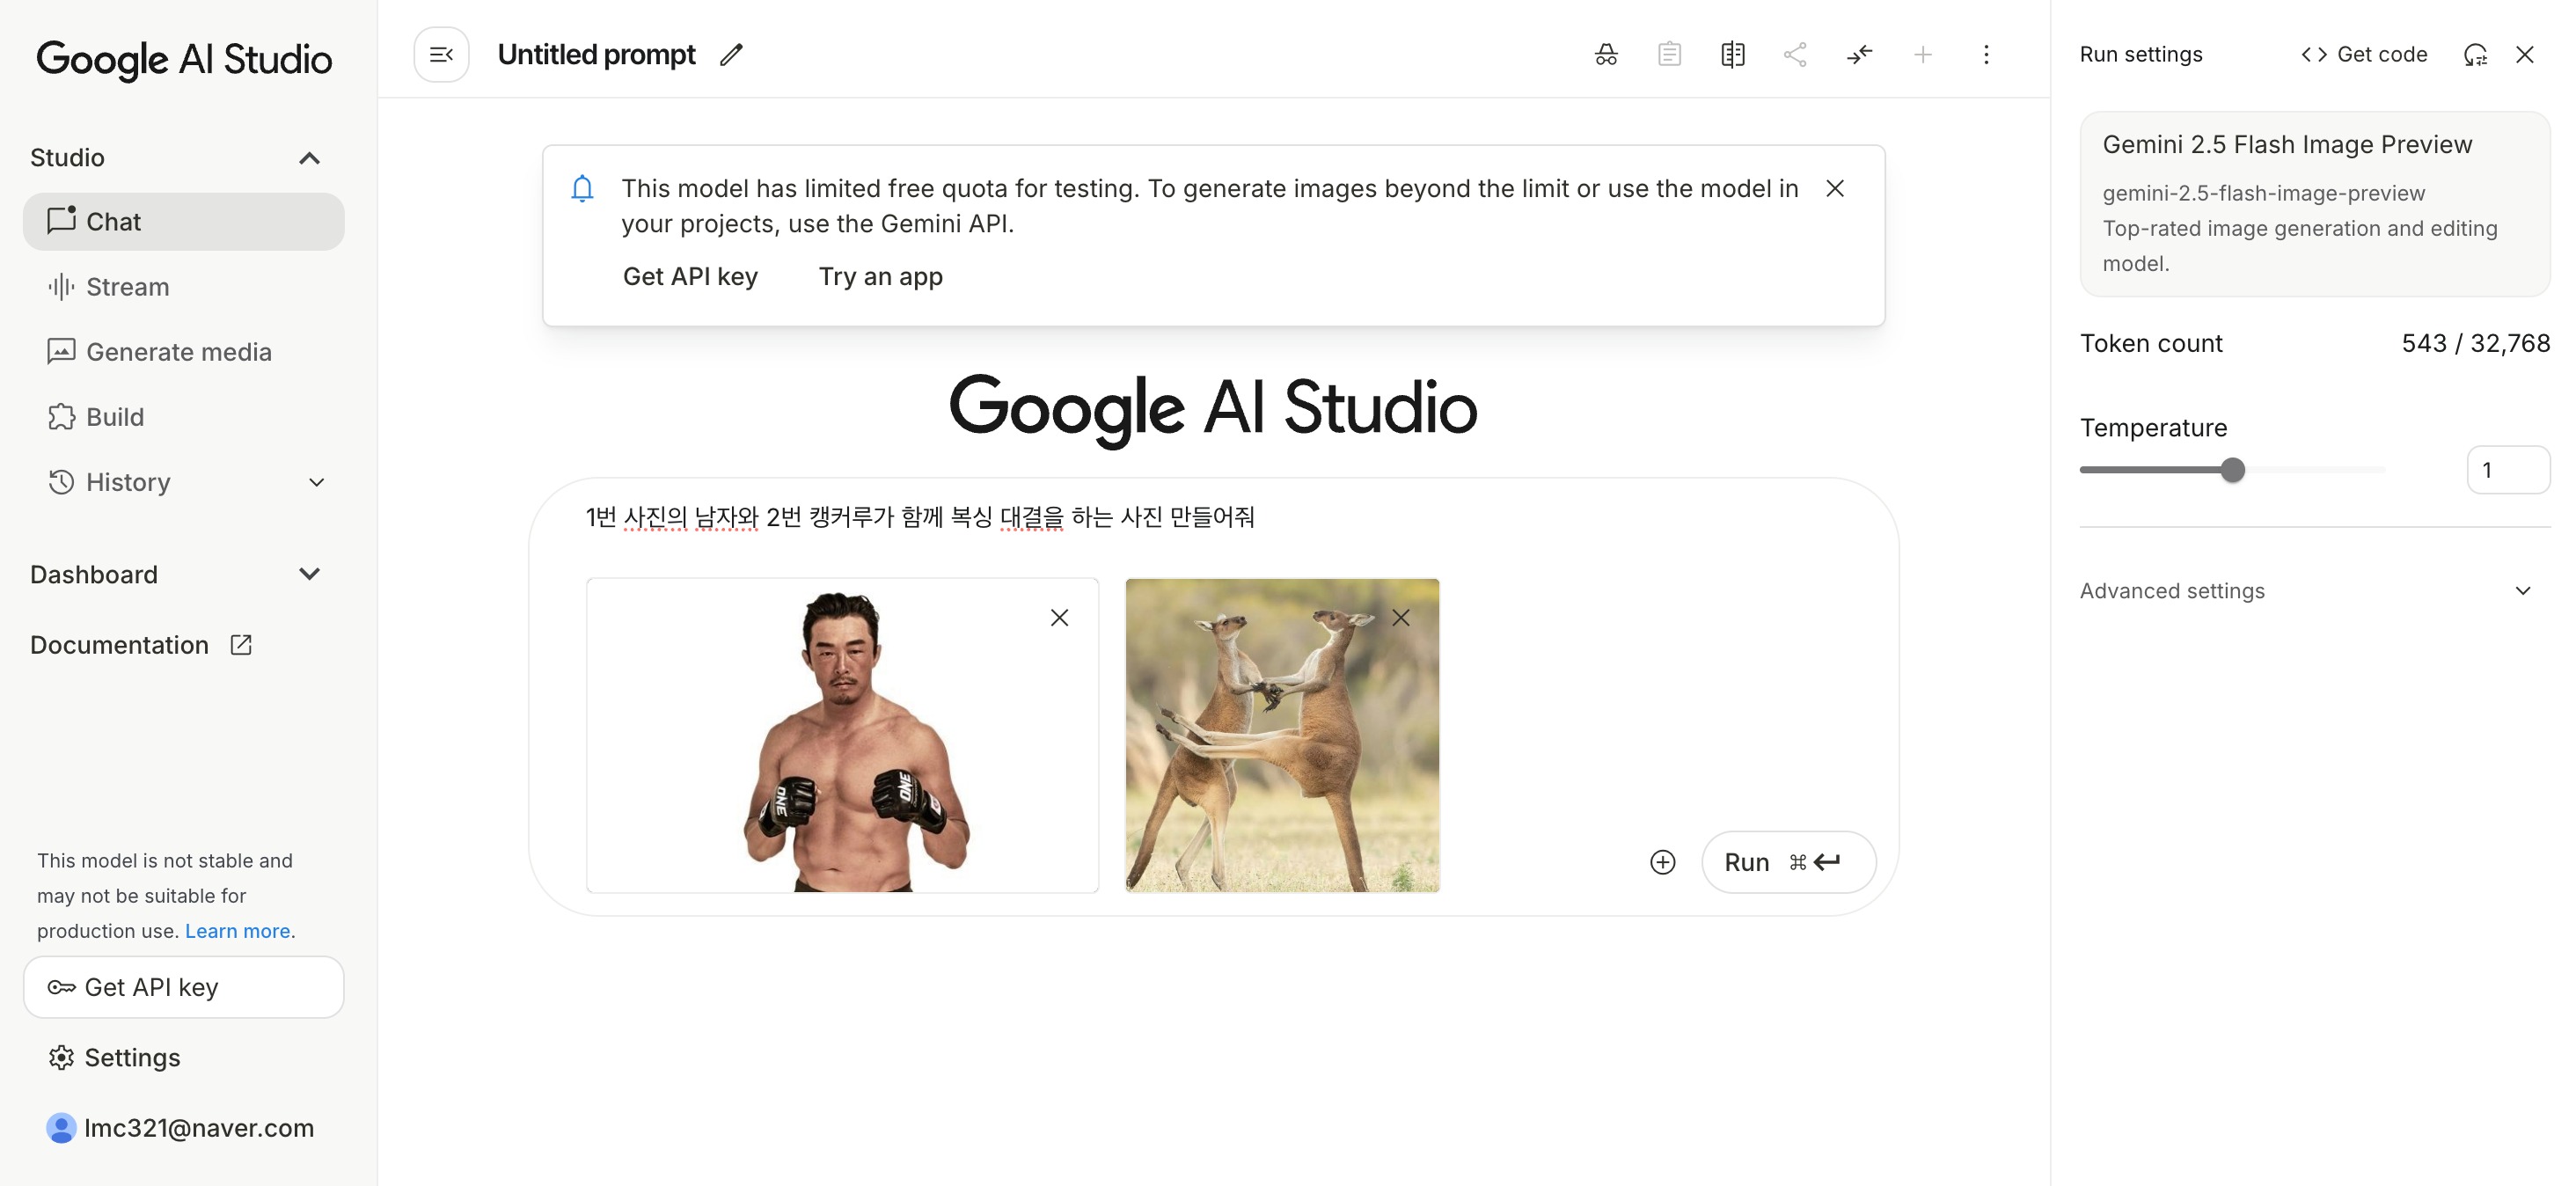Click the pencil icon to rename prompt
This screenshot has height=1186, width=2576.
[x=731, y=55]
